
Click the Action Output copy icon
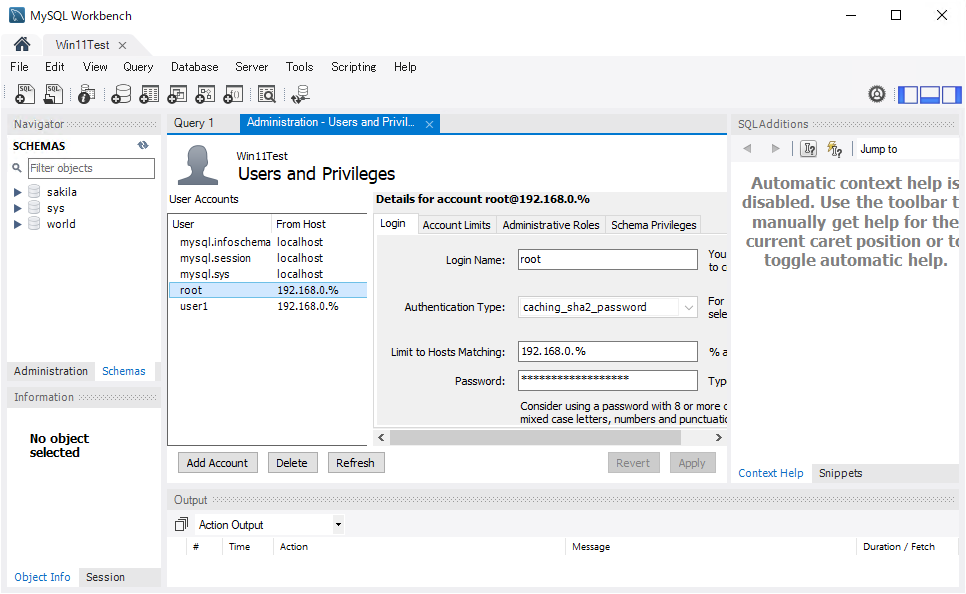click(x=181, y=524)
